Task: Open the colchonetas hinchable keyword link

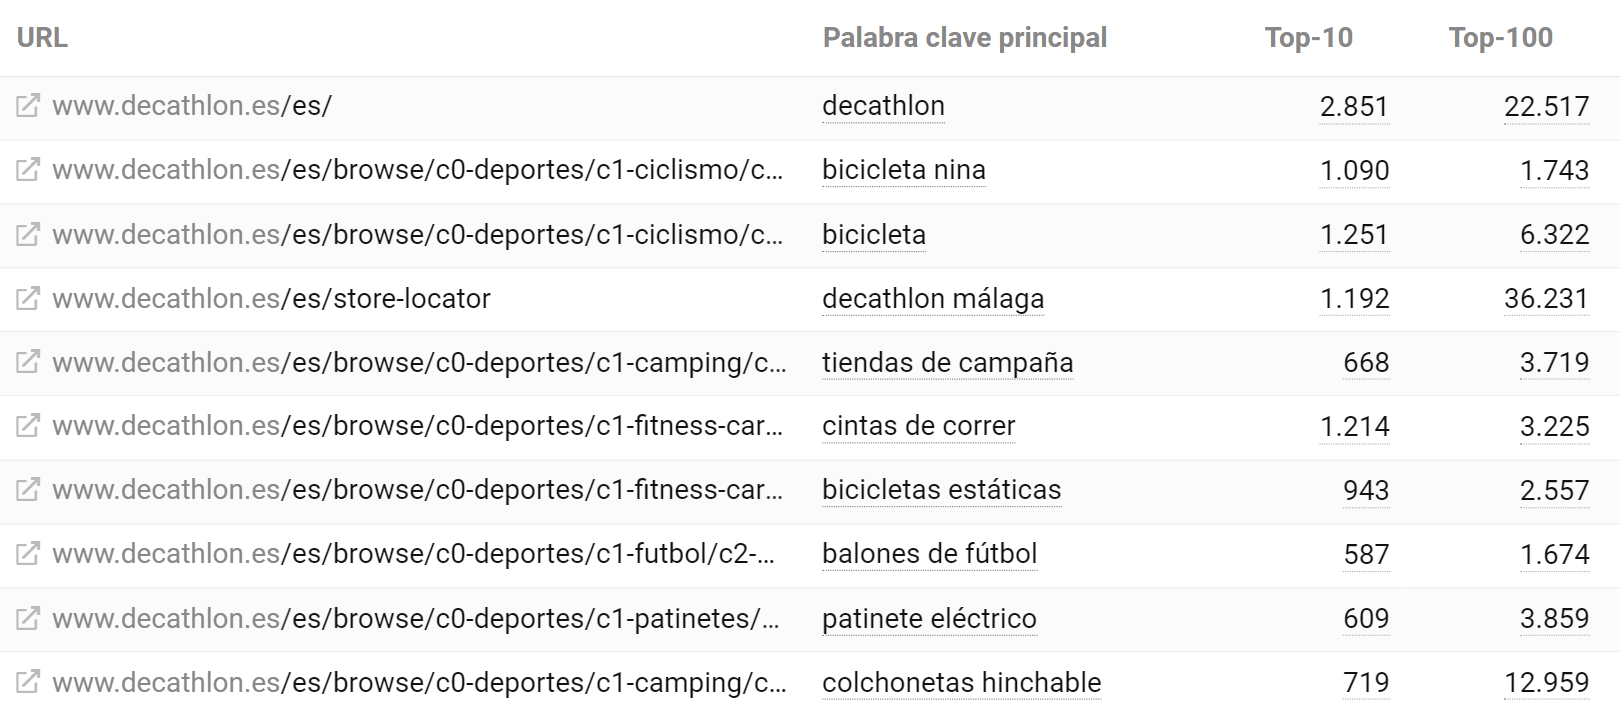Action: (961, 682)
